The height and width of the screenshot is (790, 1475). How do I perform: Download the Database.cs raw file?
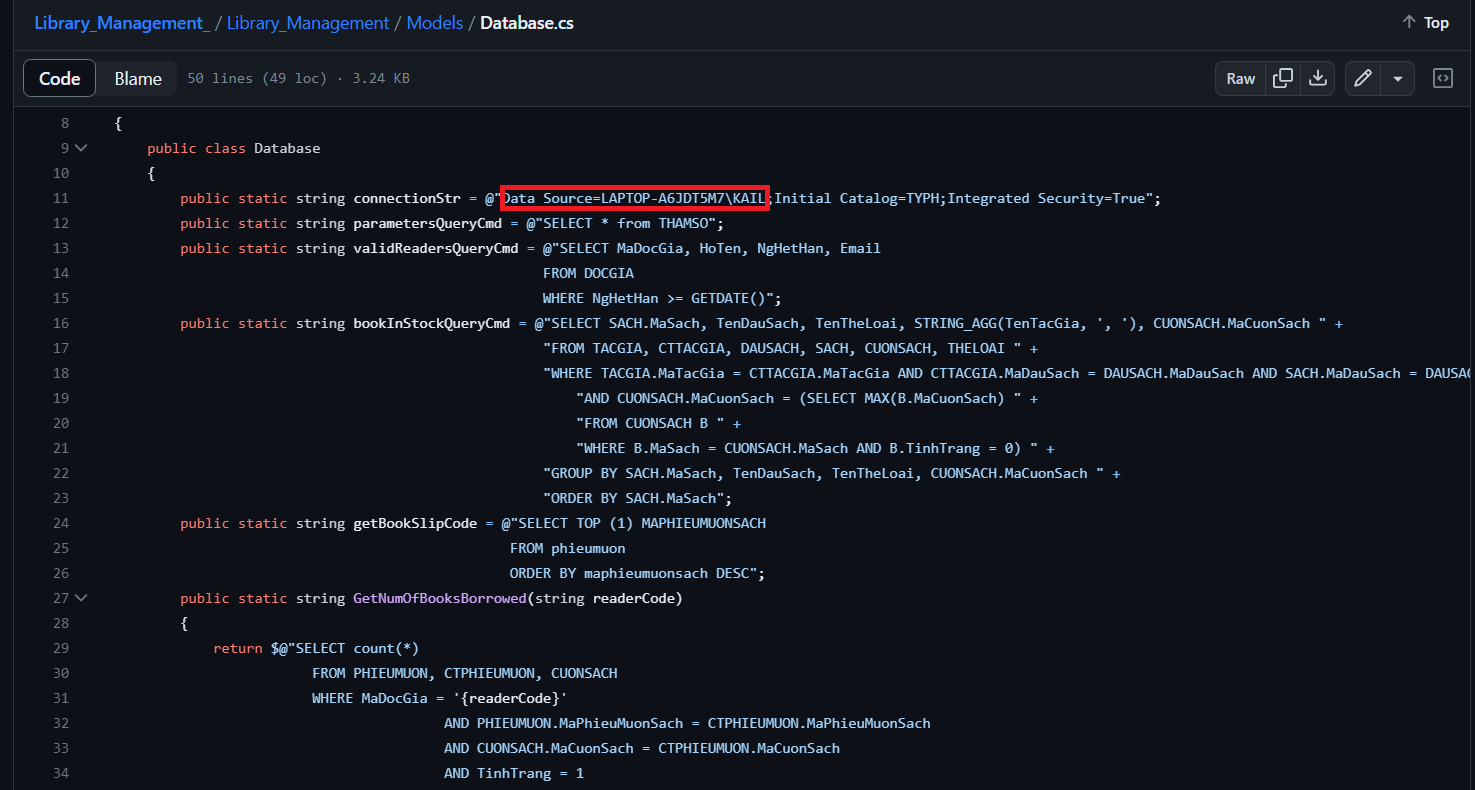1319,77
